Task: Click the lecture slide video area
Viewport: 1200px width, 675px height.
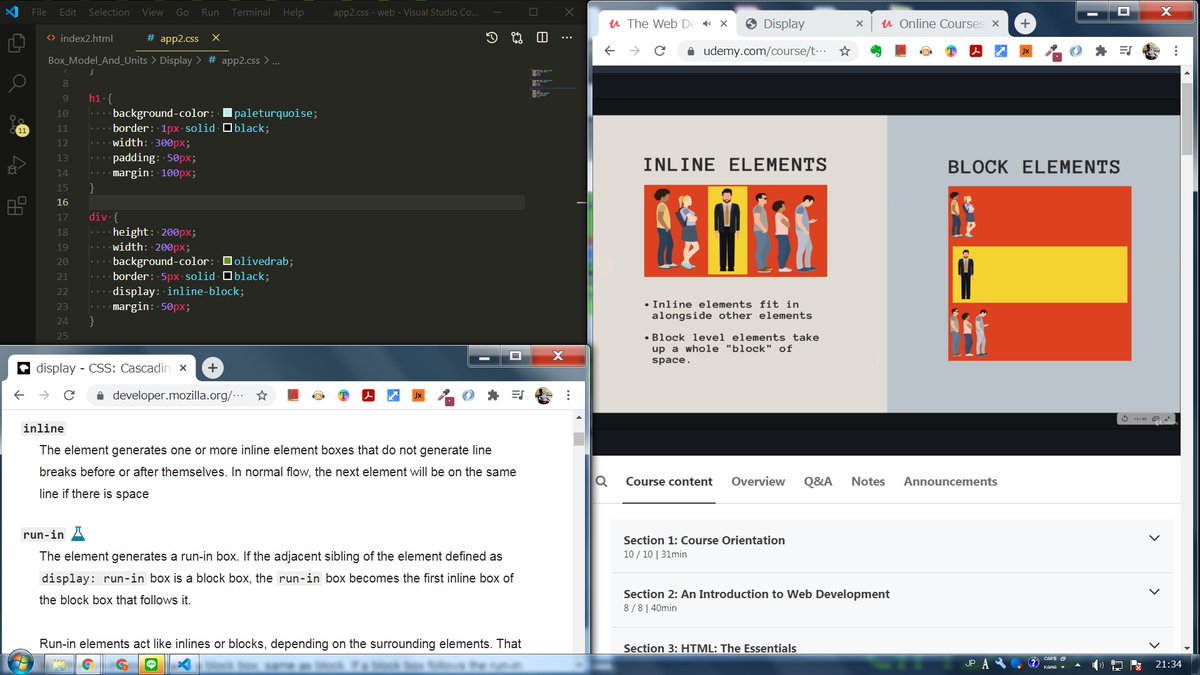Action: [x=886, y=264]
